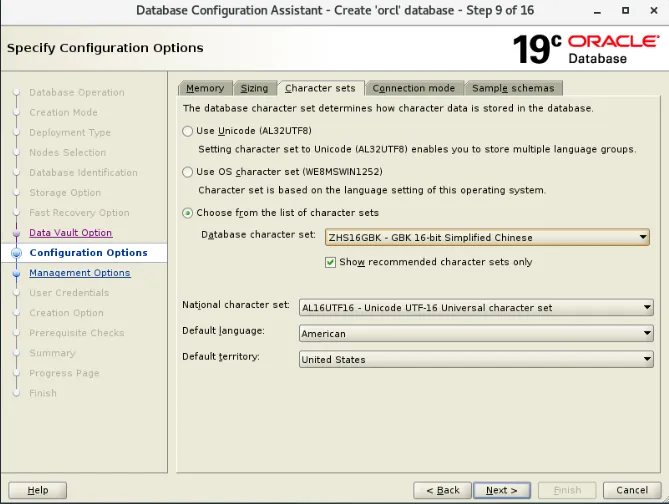Minimize the Database Configuration Assistant window

pyautogui.click(x=597, y=11)
